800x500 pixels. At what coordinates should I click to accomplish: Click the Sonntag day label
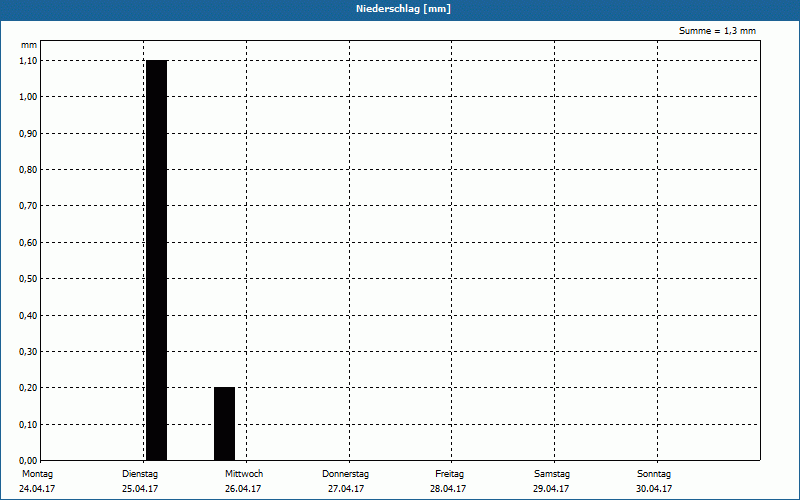(654, 474)
